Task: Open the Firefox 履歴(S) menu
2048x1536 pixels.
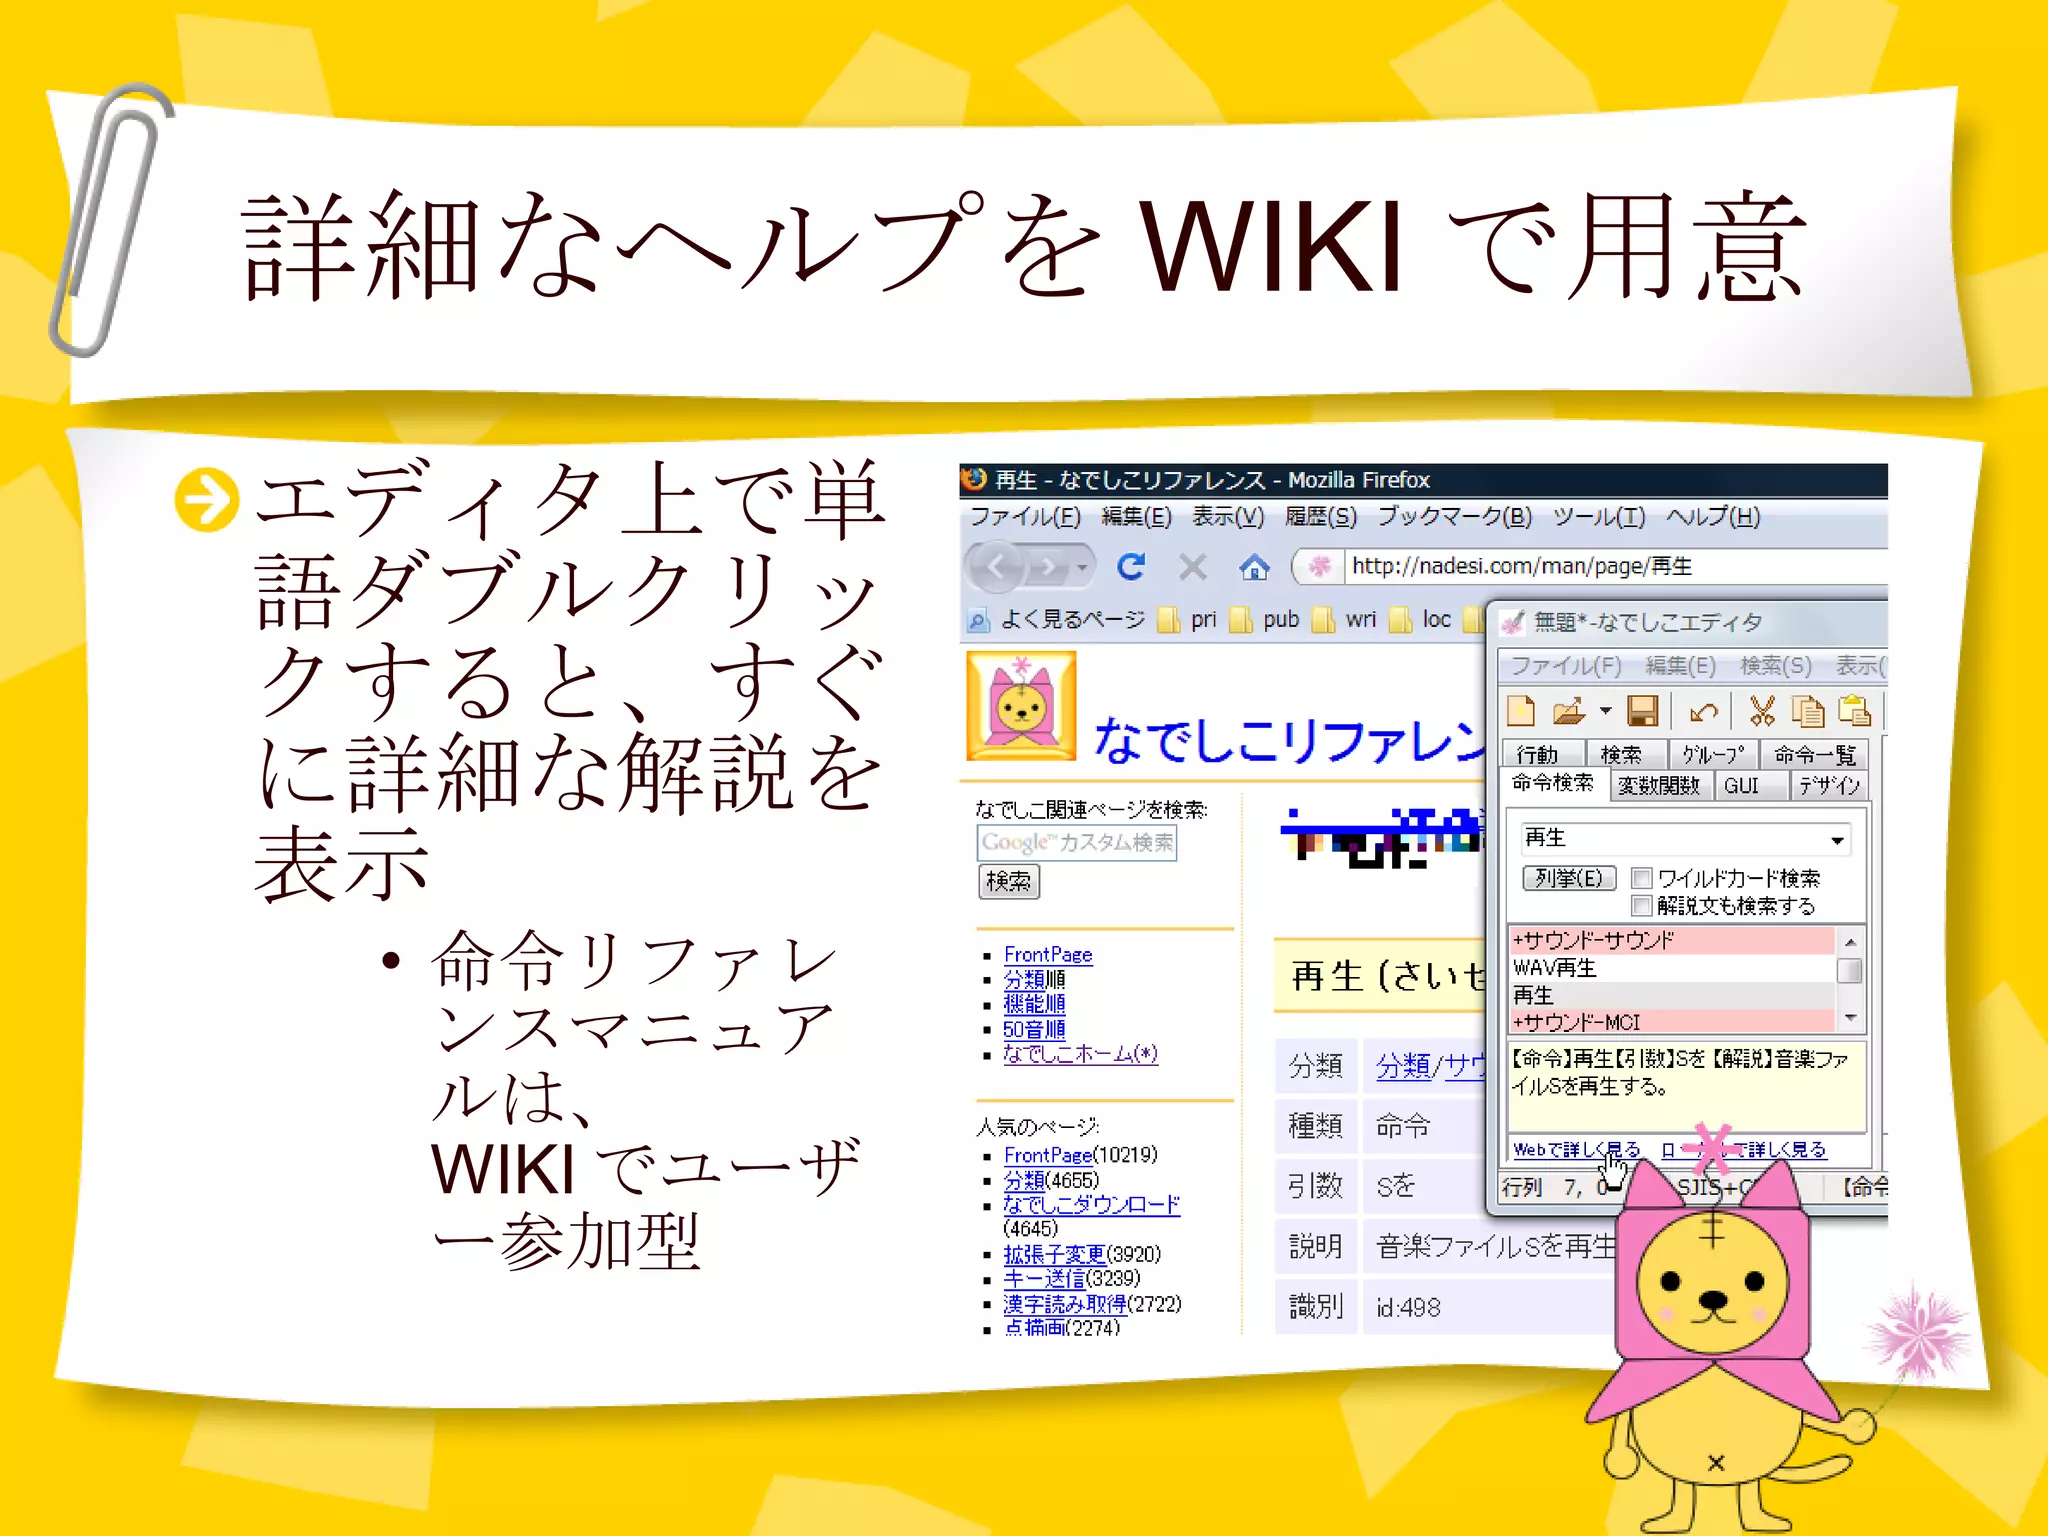Action: 1321,517
